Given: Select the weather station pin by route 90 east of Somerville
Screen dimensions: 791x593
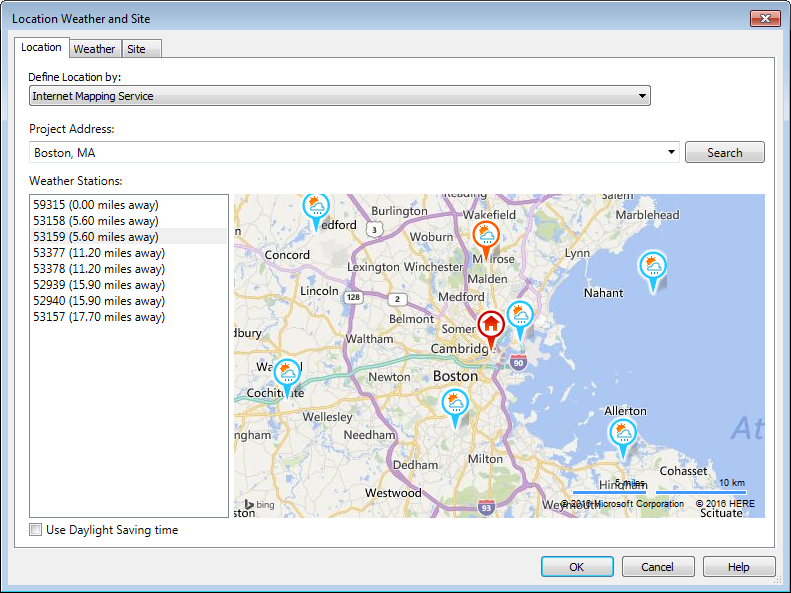Looking at the screenshot, I should [x=520, y=320].
